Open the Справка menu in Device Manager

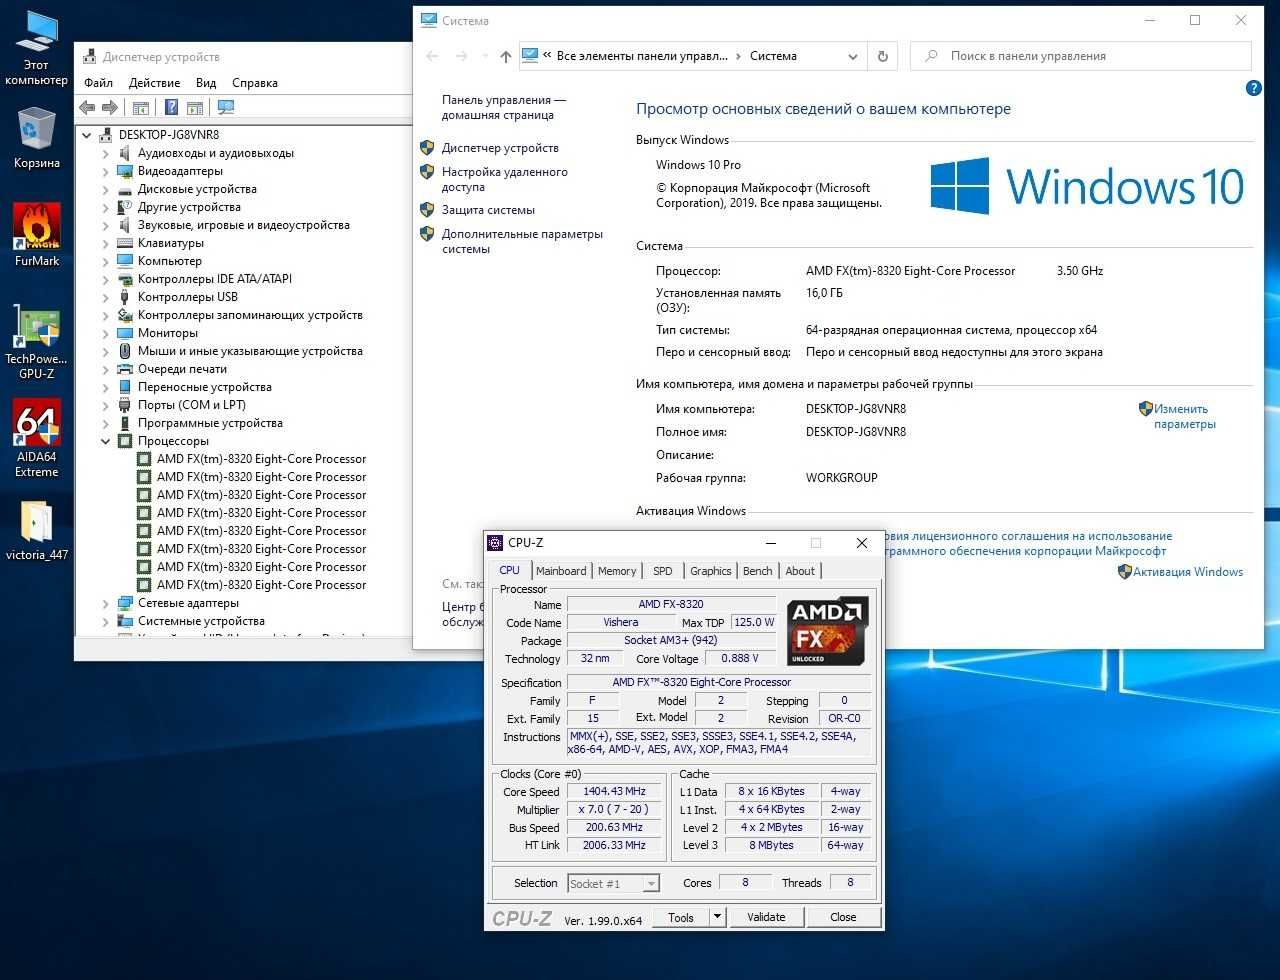click(x=255, y=83)
